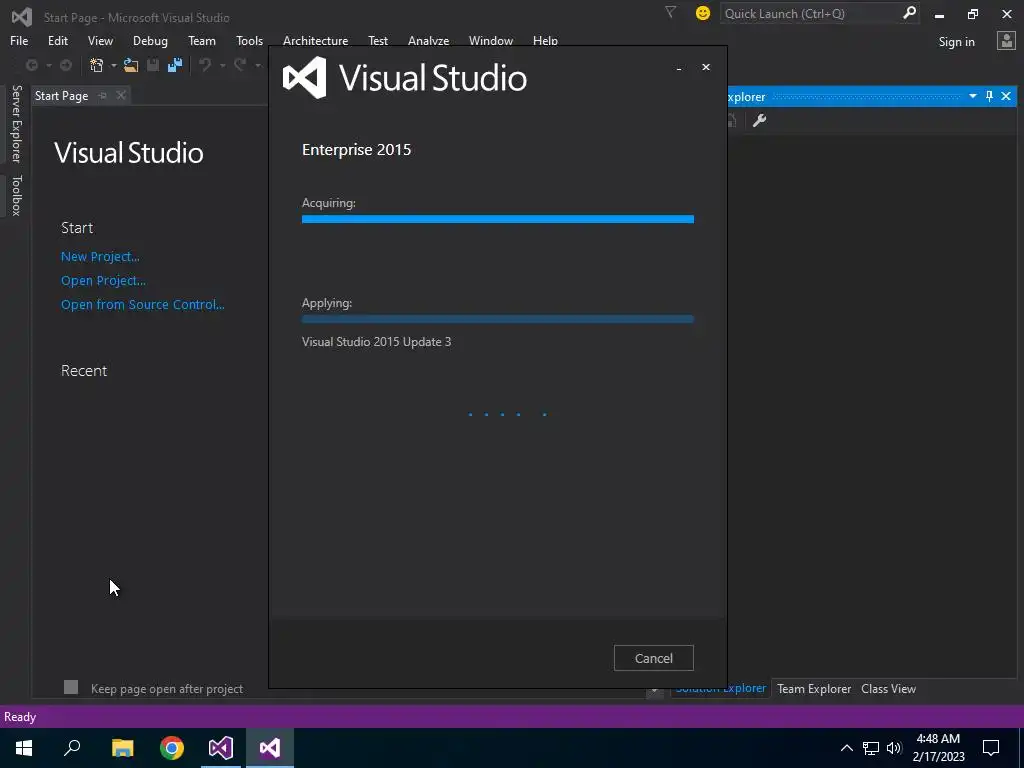Switch to first Visual Studio taskbar icon

pyautogui.click(x=221, y=748)
